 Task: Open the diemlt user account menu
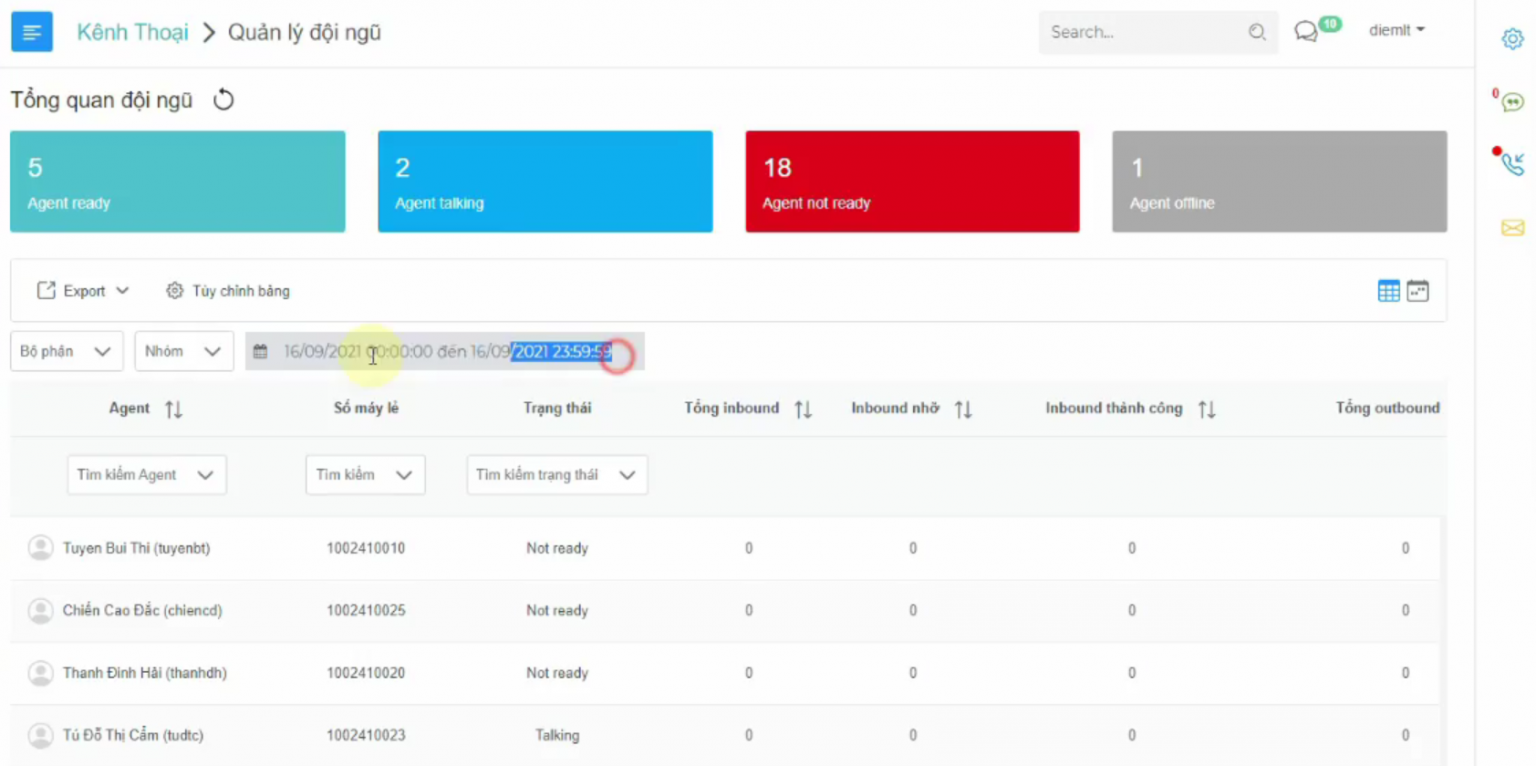(x=1396, y=31)
